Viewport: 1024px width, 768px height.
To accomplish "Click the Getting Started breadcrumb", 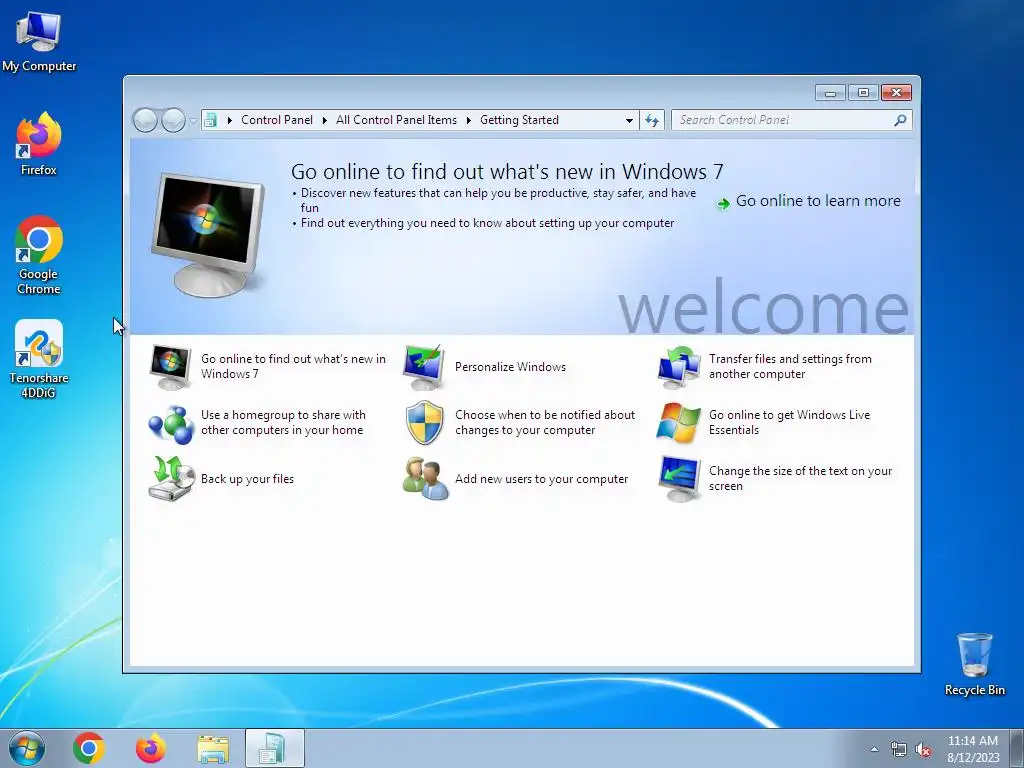I will pyautogui.click(x=519, y=120).
